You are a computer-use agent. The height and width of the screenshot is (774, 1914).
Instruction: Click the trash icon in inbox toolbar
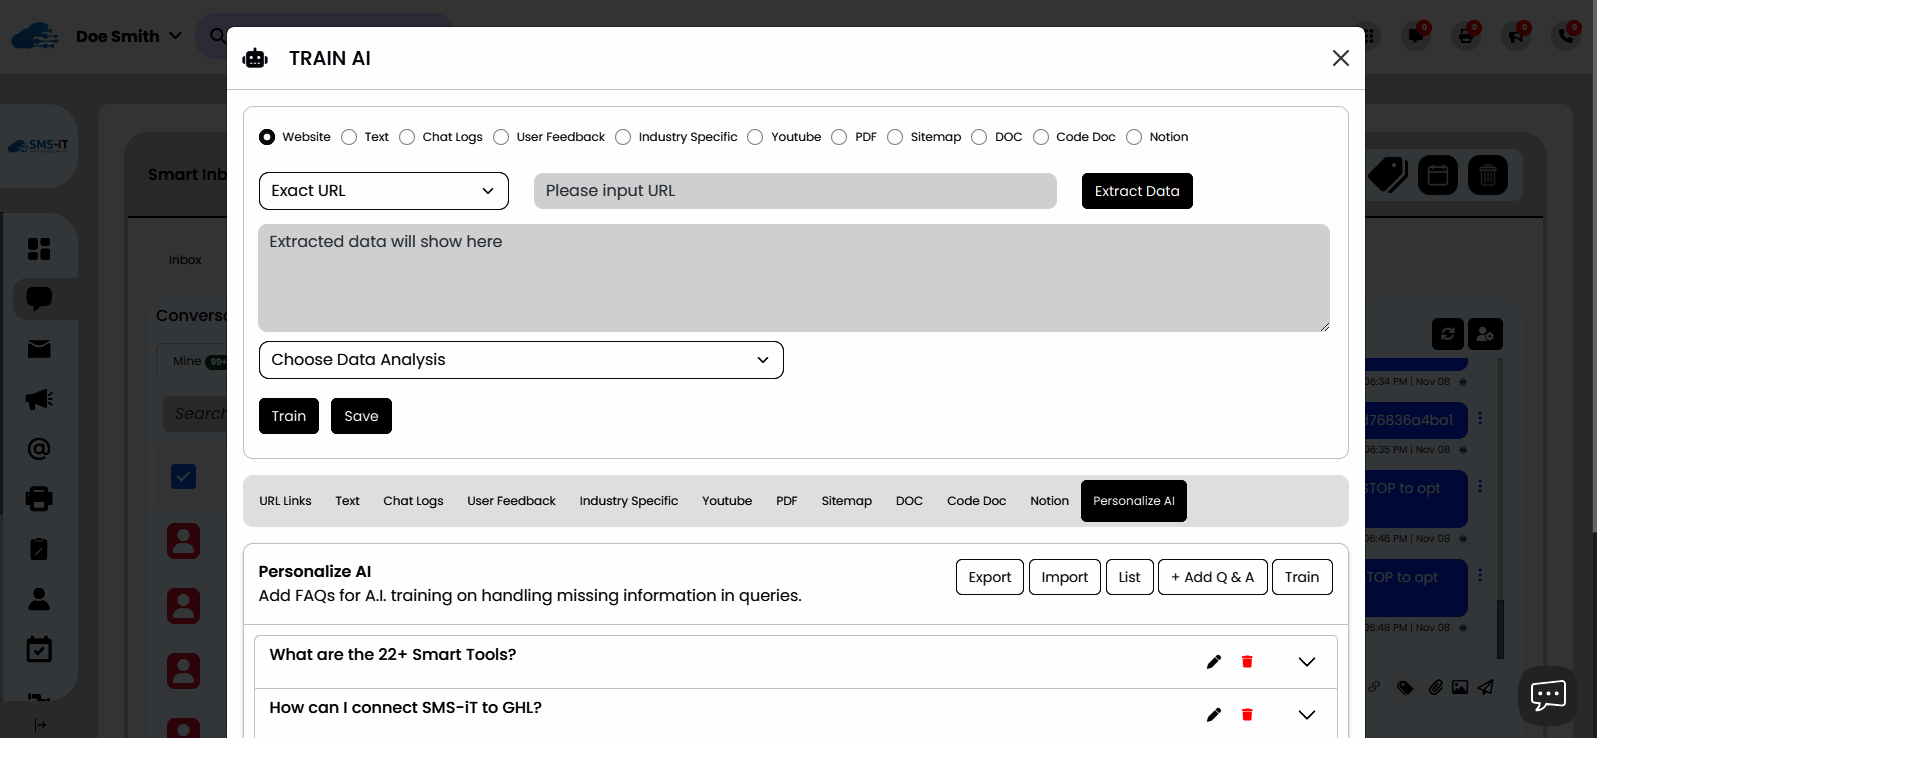click(x=1487, y=176)
